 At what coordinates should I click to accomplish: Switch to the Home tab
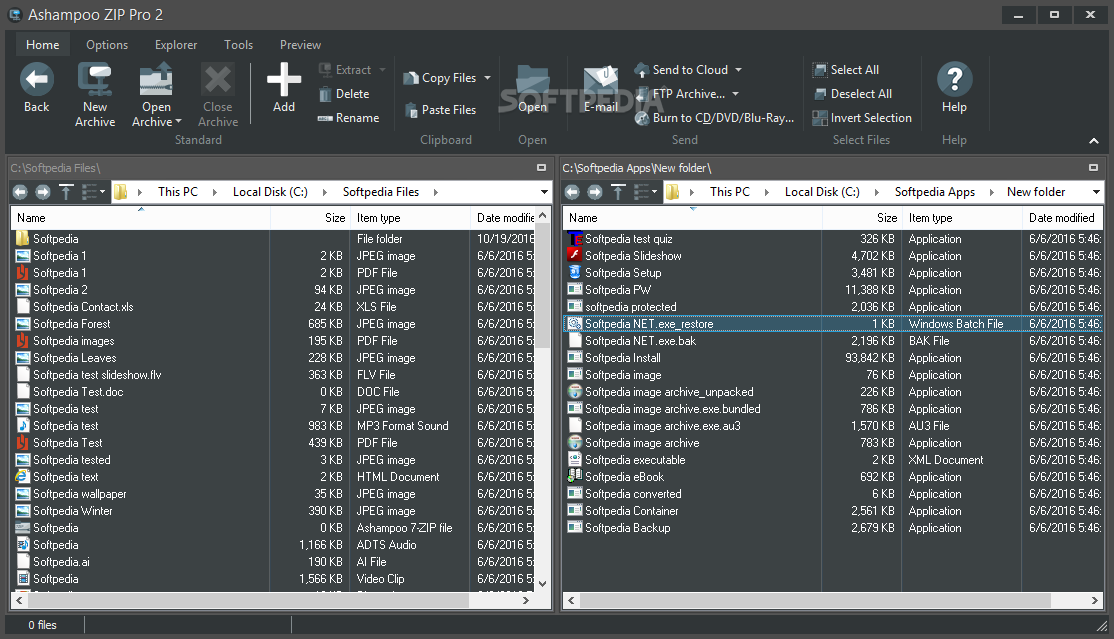(43, 45)
